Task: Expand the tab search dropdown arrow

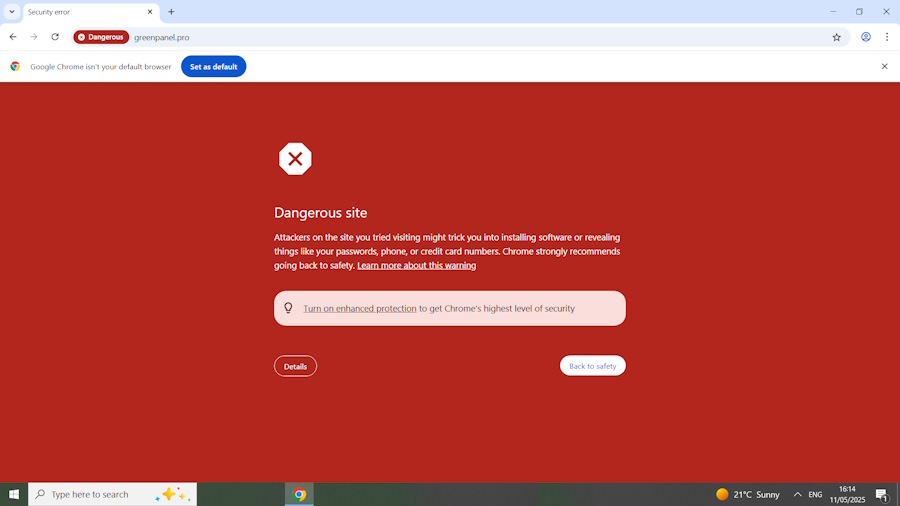Action: coord(11,12)
